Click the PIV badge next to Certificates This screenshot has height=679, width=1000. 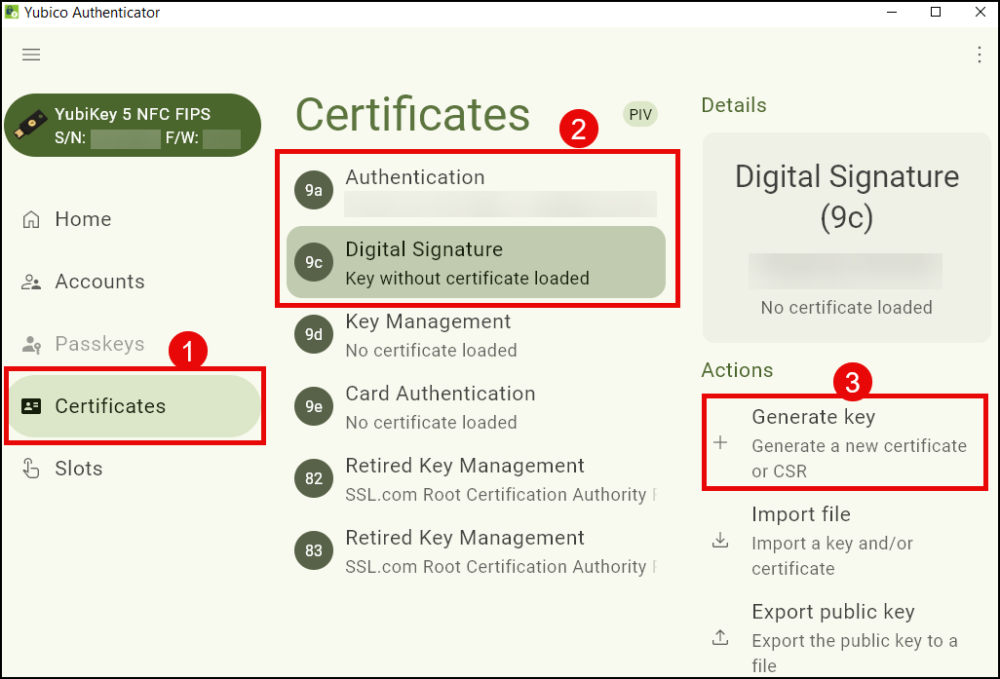(640, 114)
